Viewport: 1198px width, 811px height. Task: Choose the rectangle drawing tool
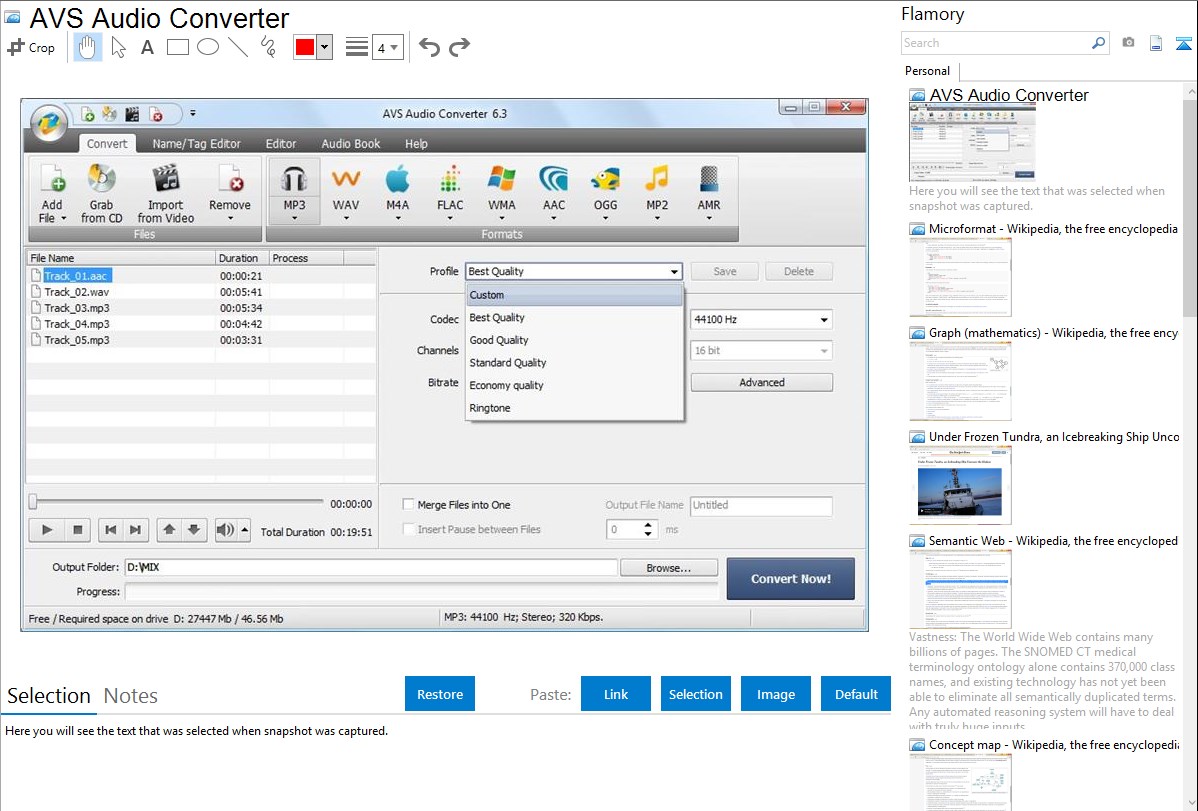178,47
